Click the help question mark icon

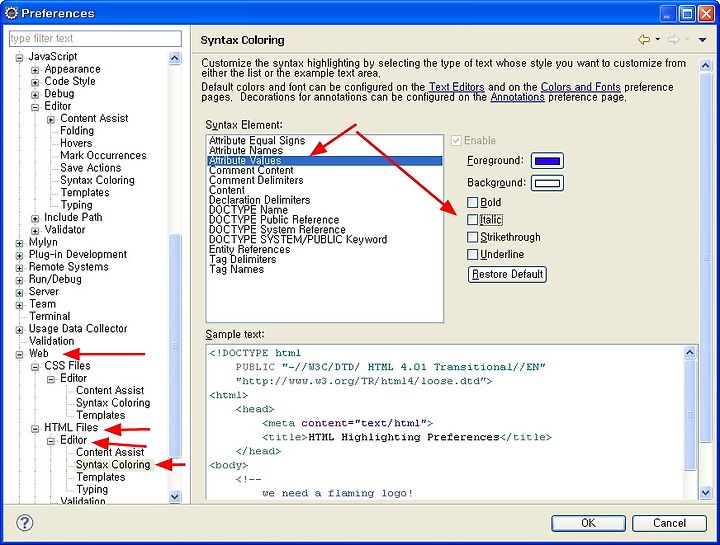[24, 523]
